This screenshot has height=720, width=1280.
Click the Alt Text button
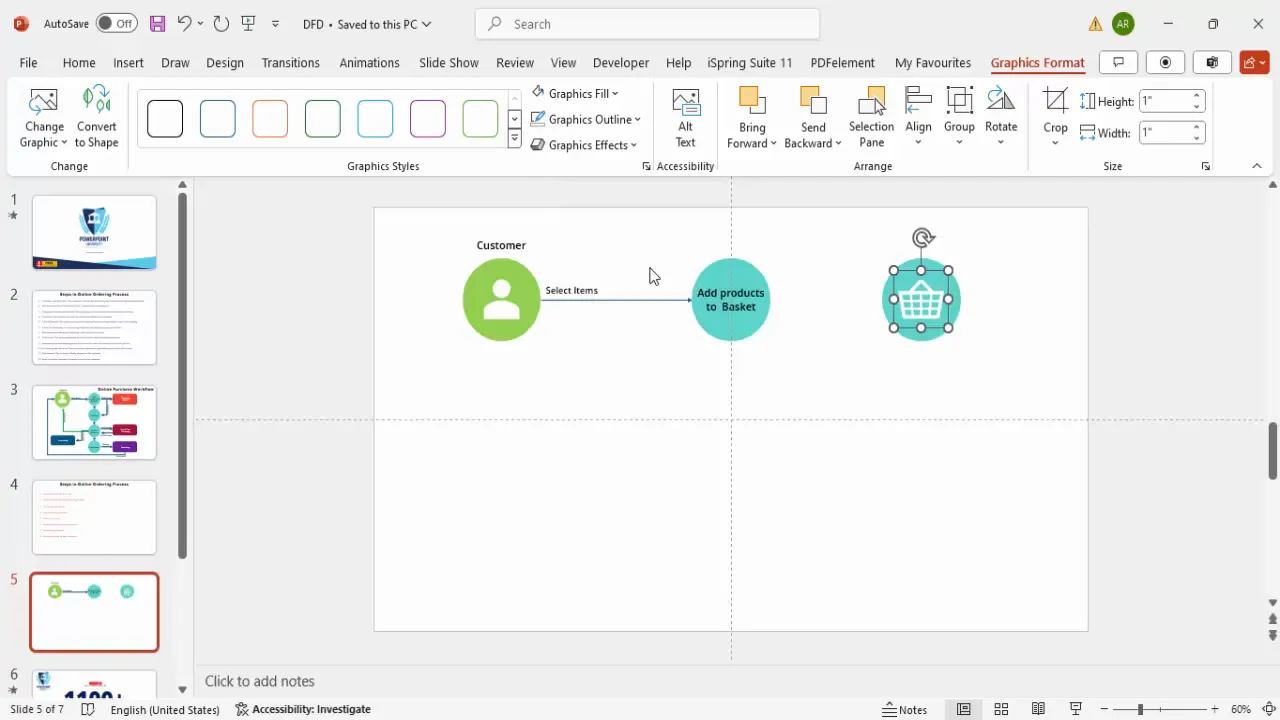(x=685, y=117)
